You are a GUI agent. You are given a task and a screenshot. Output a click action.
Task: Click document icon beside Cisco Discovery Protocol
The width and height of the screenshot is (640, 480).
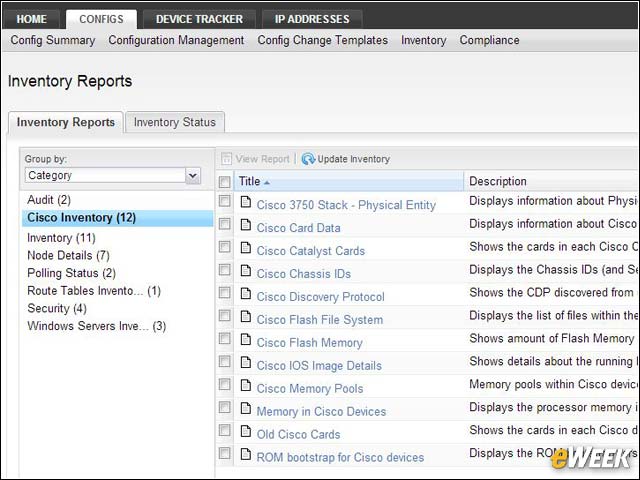(245, 293)
